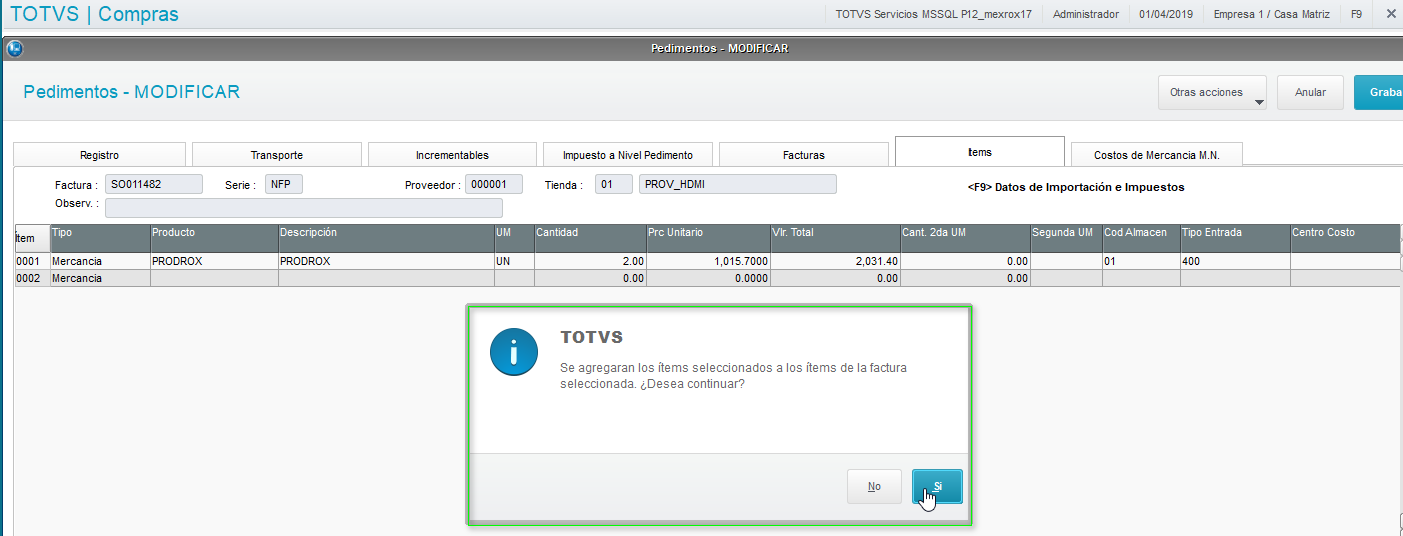Click the Producto cell PRODROX
The height and width of the screenshot is (536, 1403).
coord(214,261)
